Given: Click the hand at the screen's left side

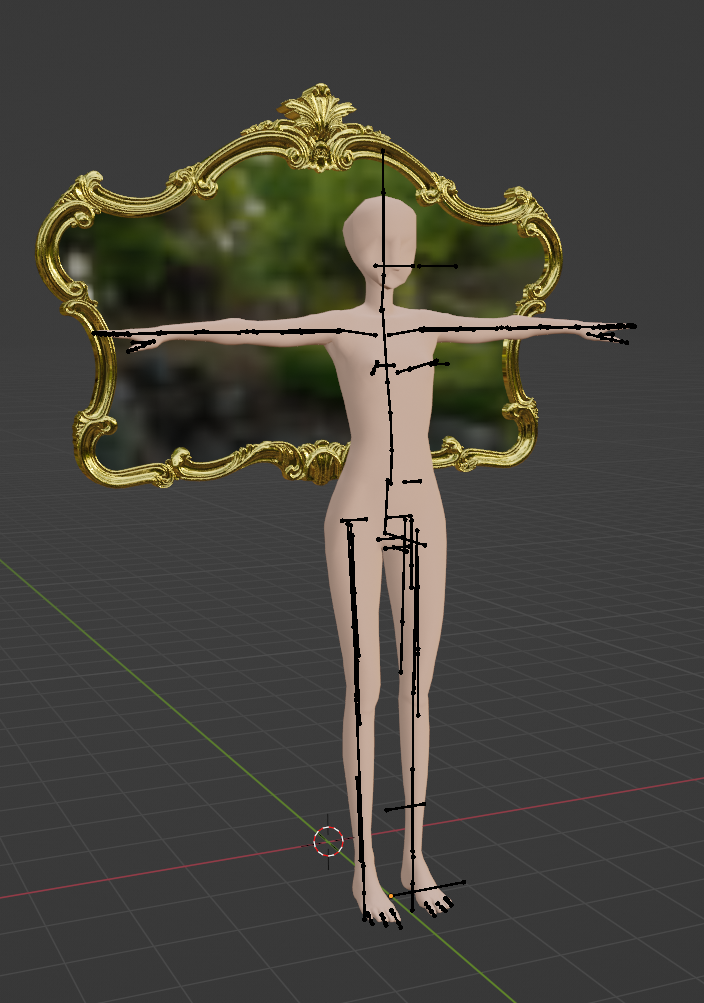Looking at the screenshot, I should [x=142, y=344].
